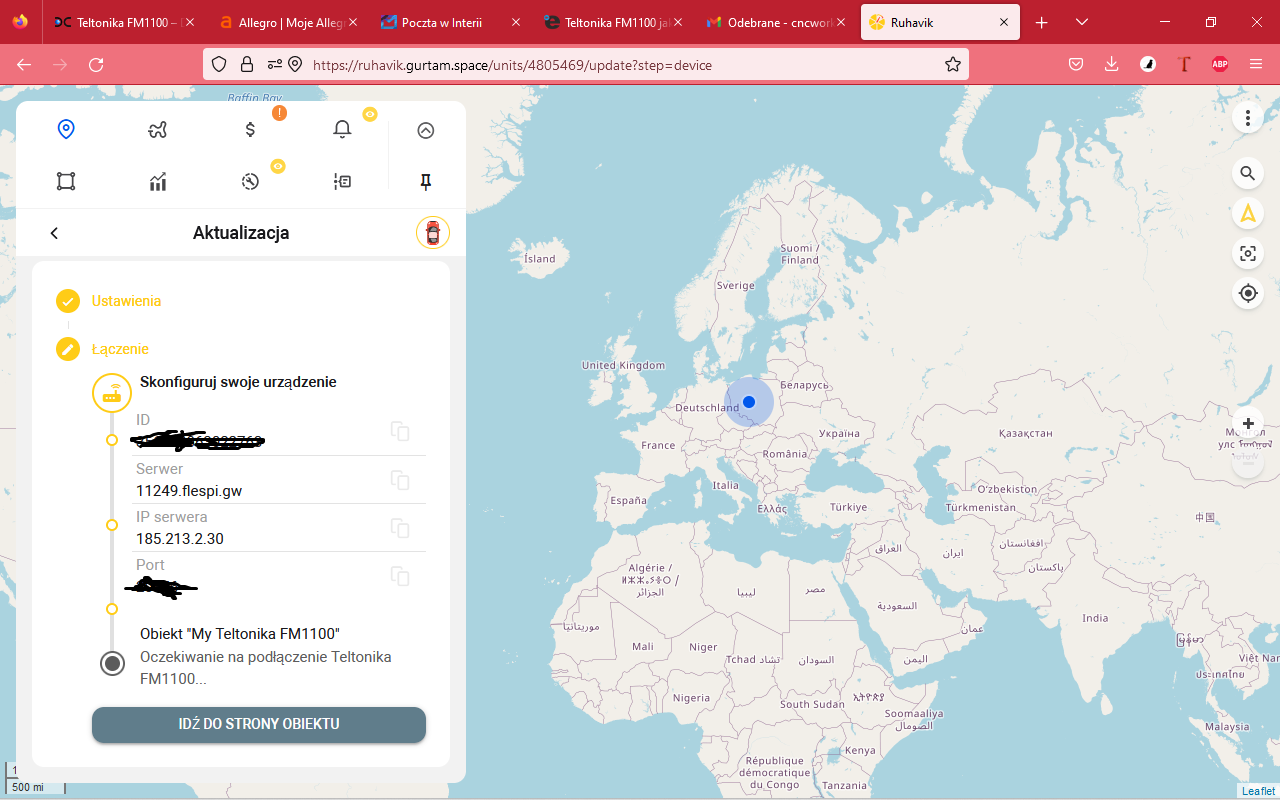The height and width of the screenshot is (800, 1280).
Task: Open a new browser tab
Action: tap(1042, 22)
